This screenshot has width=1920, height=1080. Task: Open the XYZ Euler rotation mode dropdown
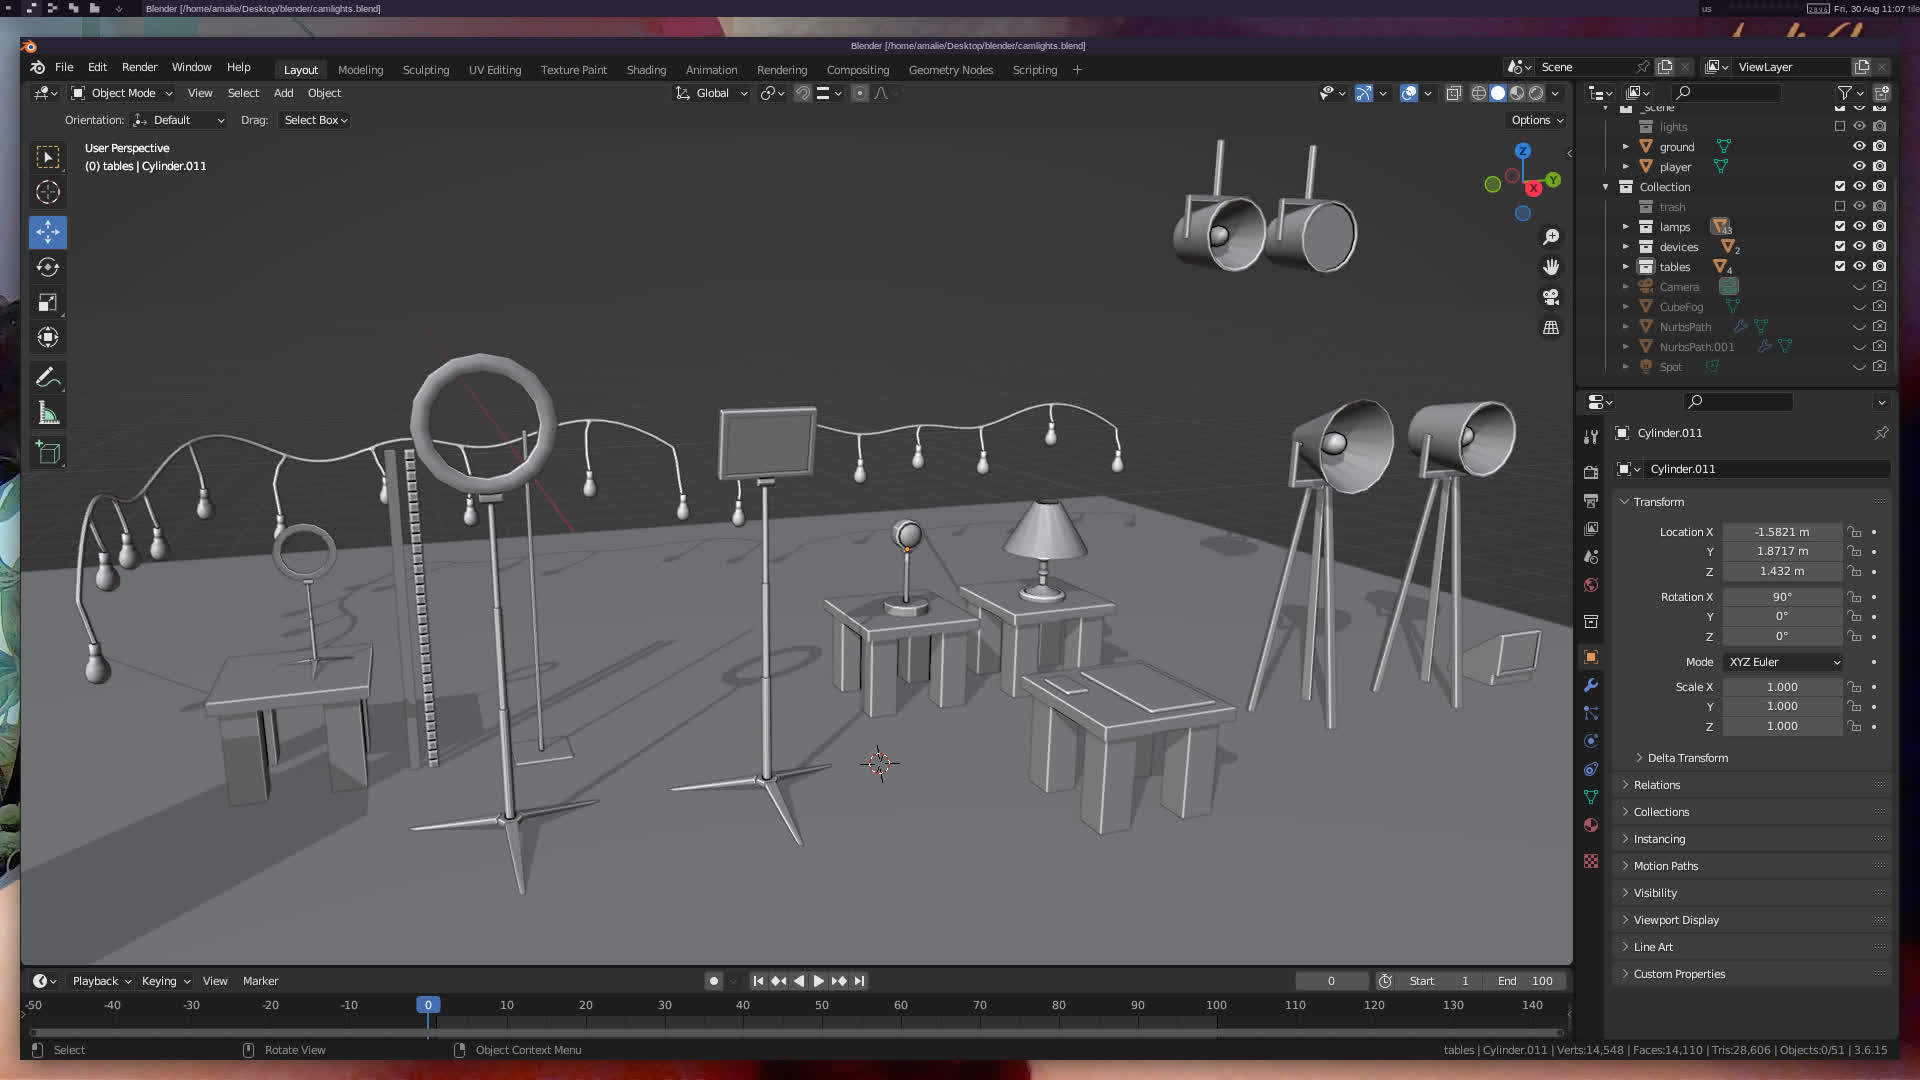[x=1783, y=662]
